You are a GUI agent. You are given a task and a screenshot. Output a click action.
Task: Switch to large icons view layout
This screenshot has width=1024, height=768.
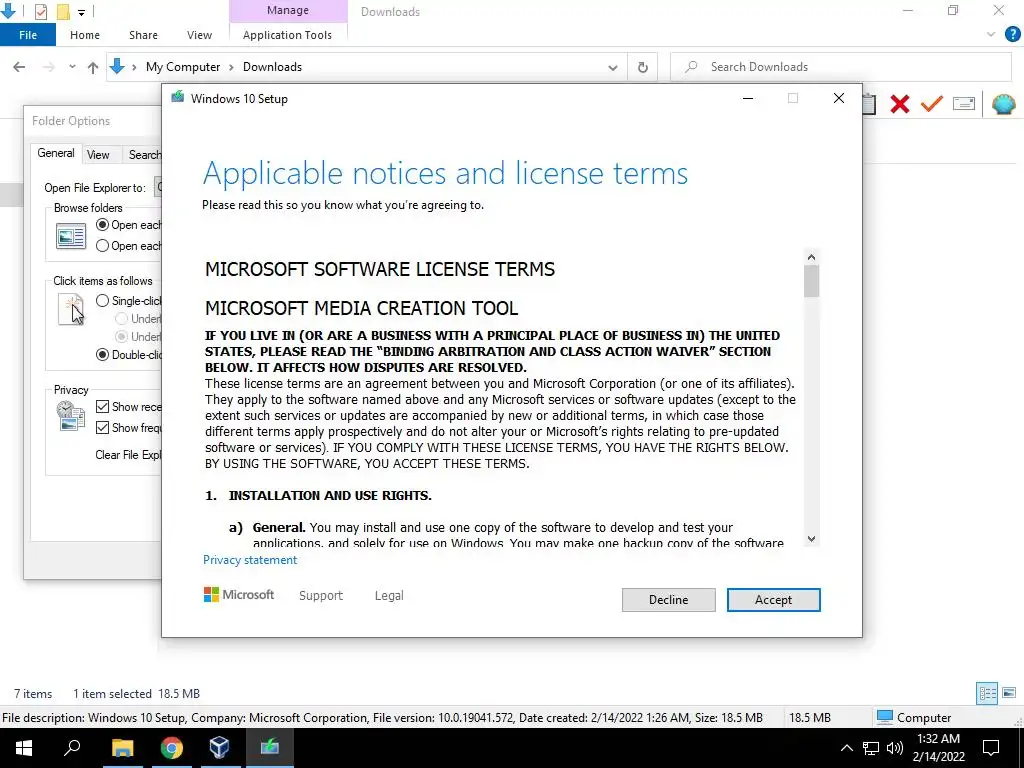click(x=1008, y=693)
